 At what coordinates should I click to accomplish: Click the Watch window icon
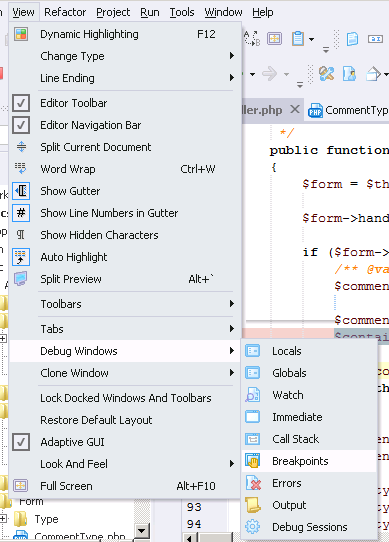(253, 395)
